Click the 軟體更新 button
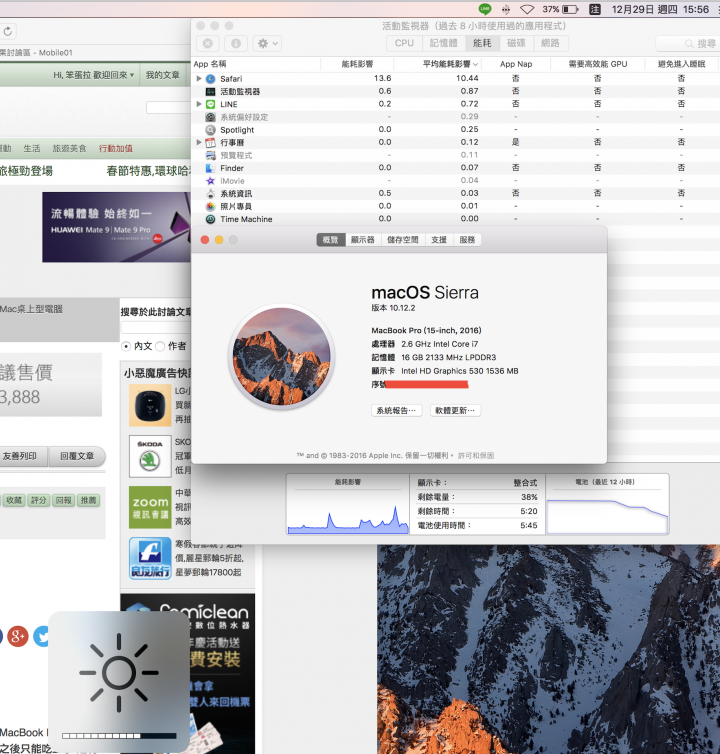720x754 pixels. pyautogui.click(x=455, y=410)
